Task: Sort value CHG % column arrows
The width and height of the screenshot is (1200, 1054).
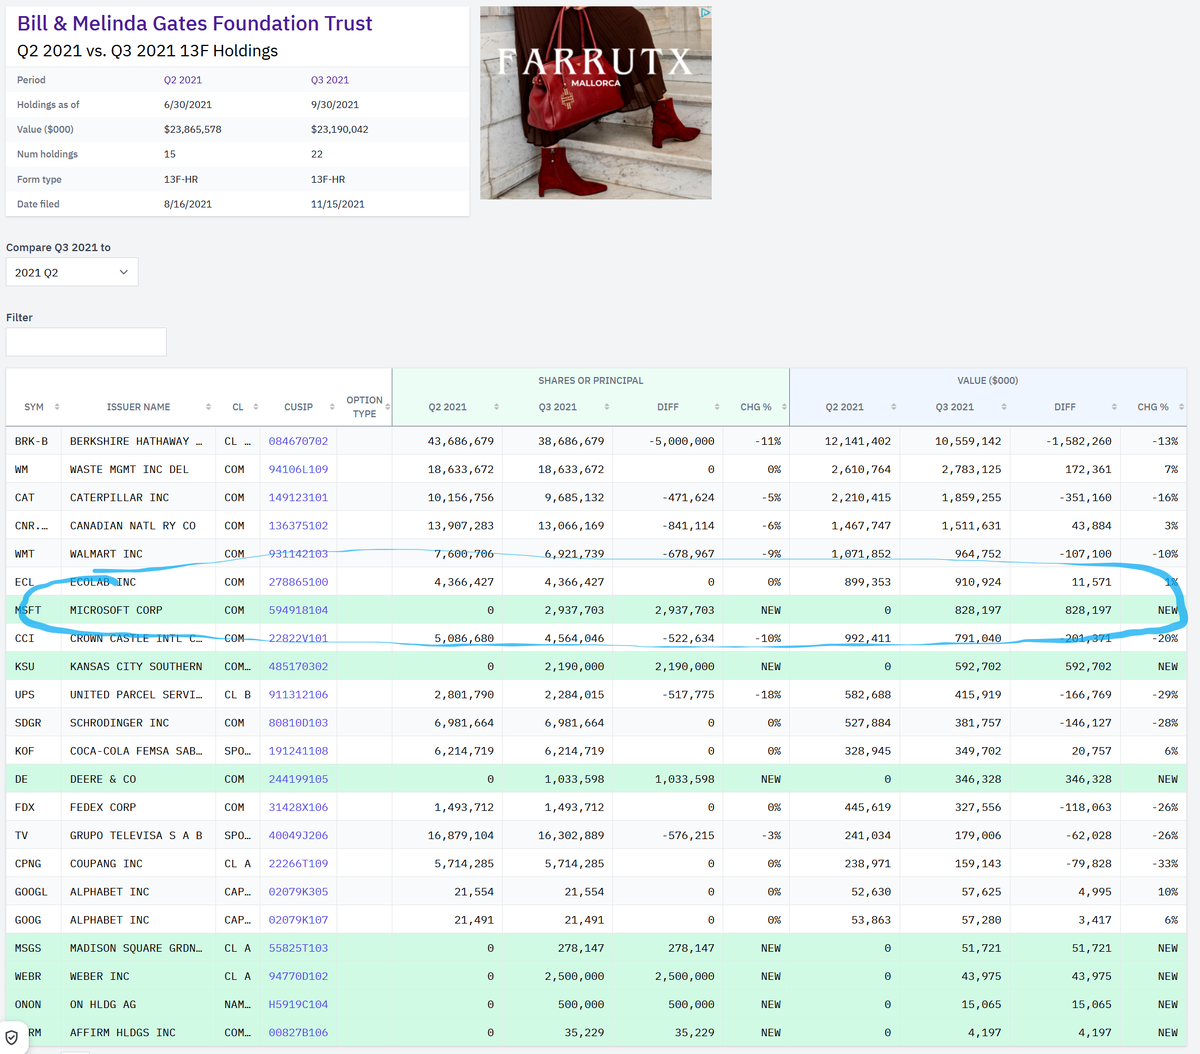Action: point(1181,407)
